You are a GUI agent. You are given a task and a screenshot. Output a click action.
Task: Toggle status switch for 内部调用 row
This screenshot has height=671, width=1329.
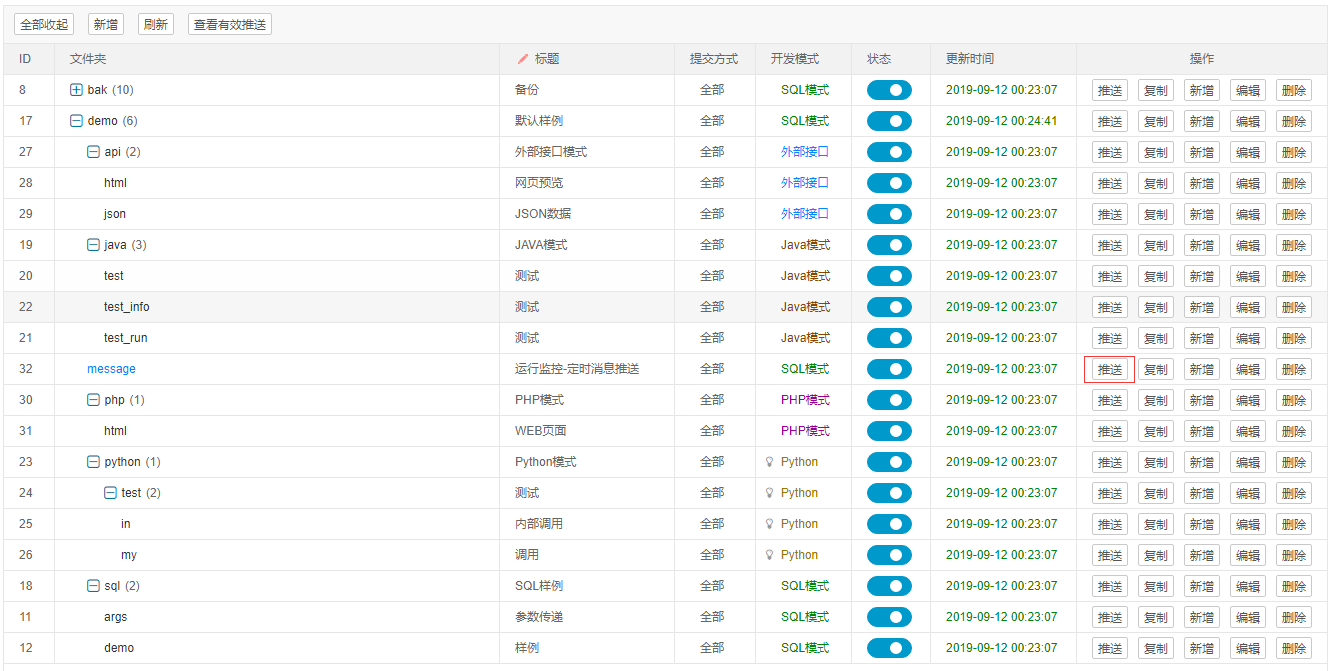tap(889, 524)
